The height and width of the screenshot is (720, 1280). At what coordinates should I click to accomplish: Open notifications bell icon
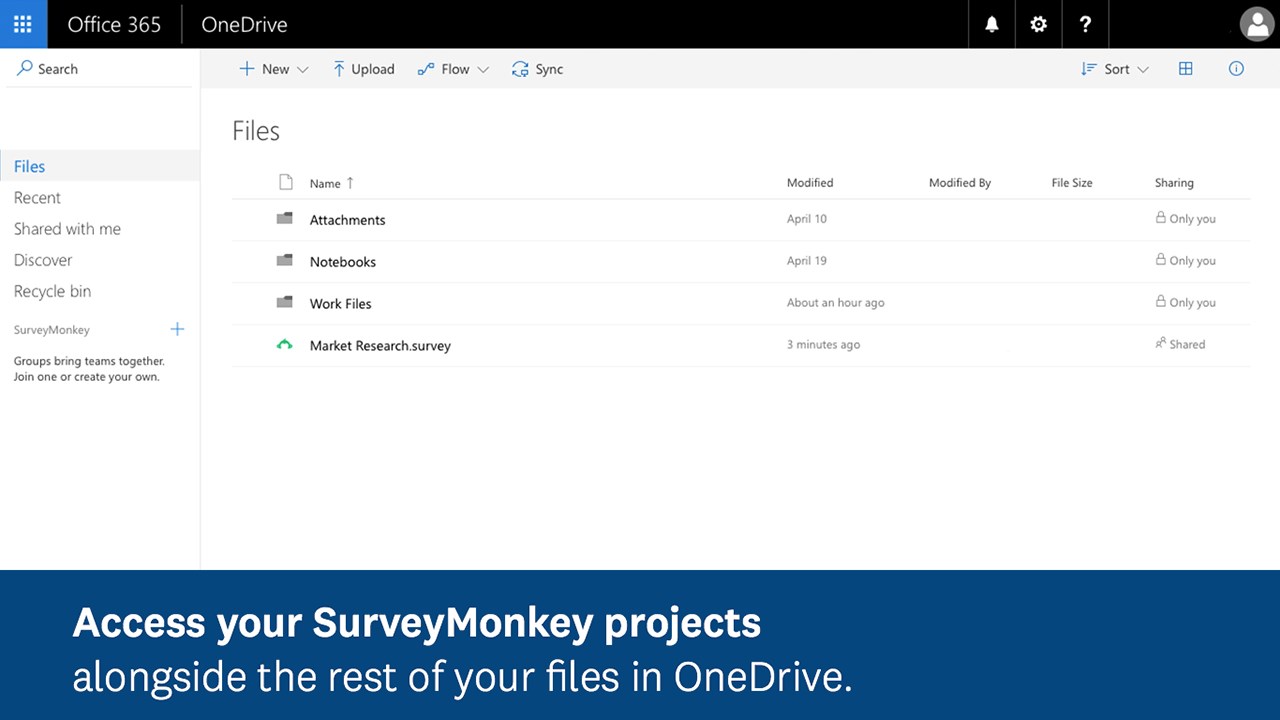tap(992, 24)
